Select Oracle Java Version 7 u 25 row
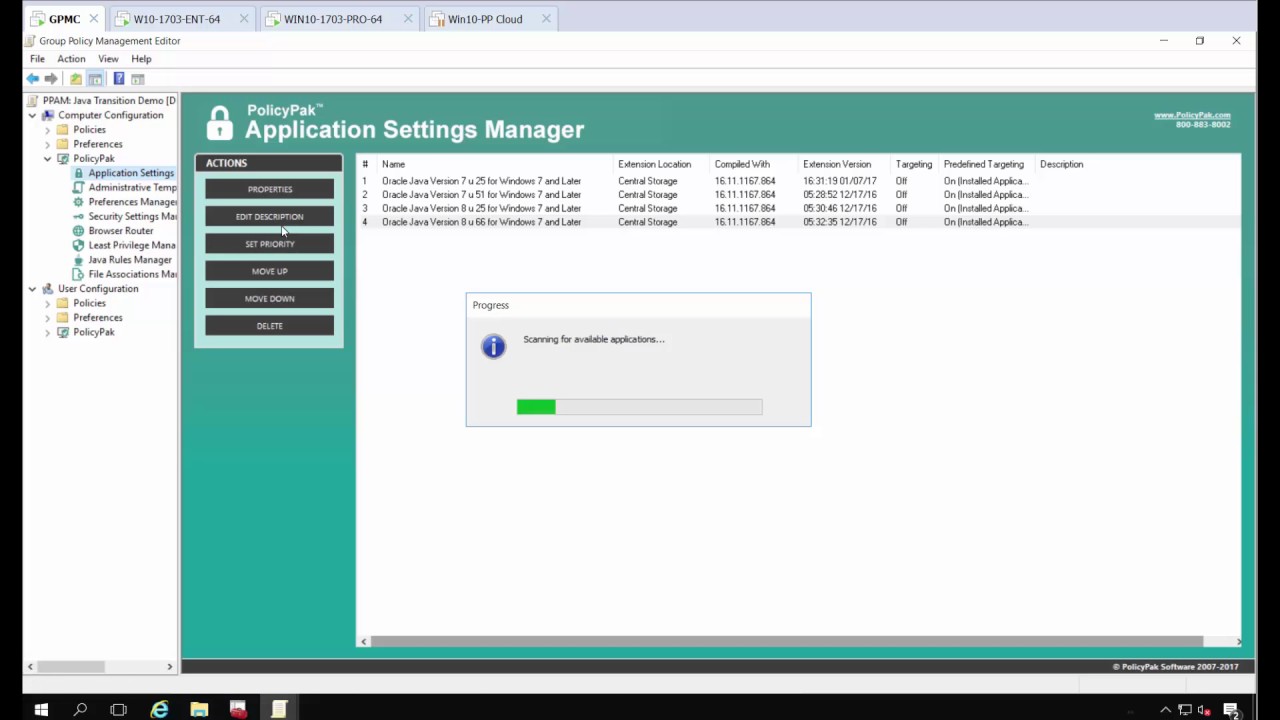The height and width of the screenshot is (720, 1280). tap(798, 181)
